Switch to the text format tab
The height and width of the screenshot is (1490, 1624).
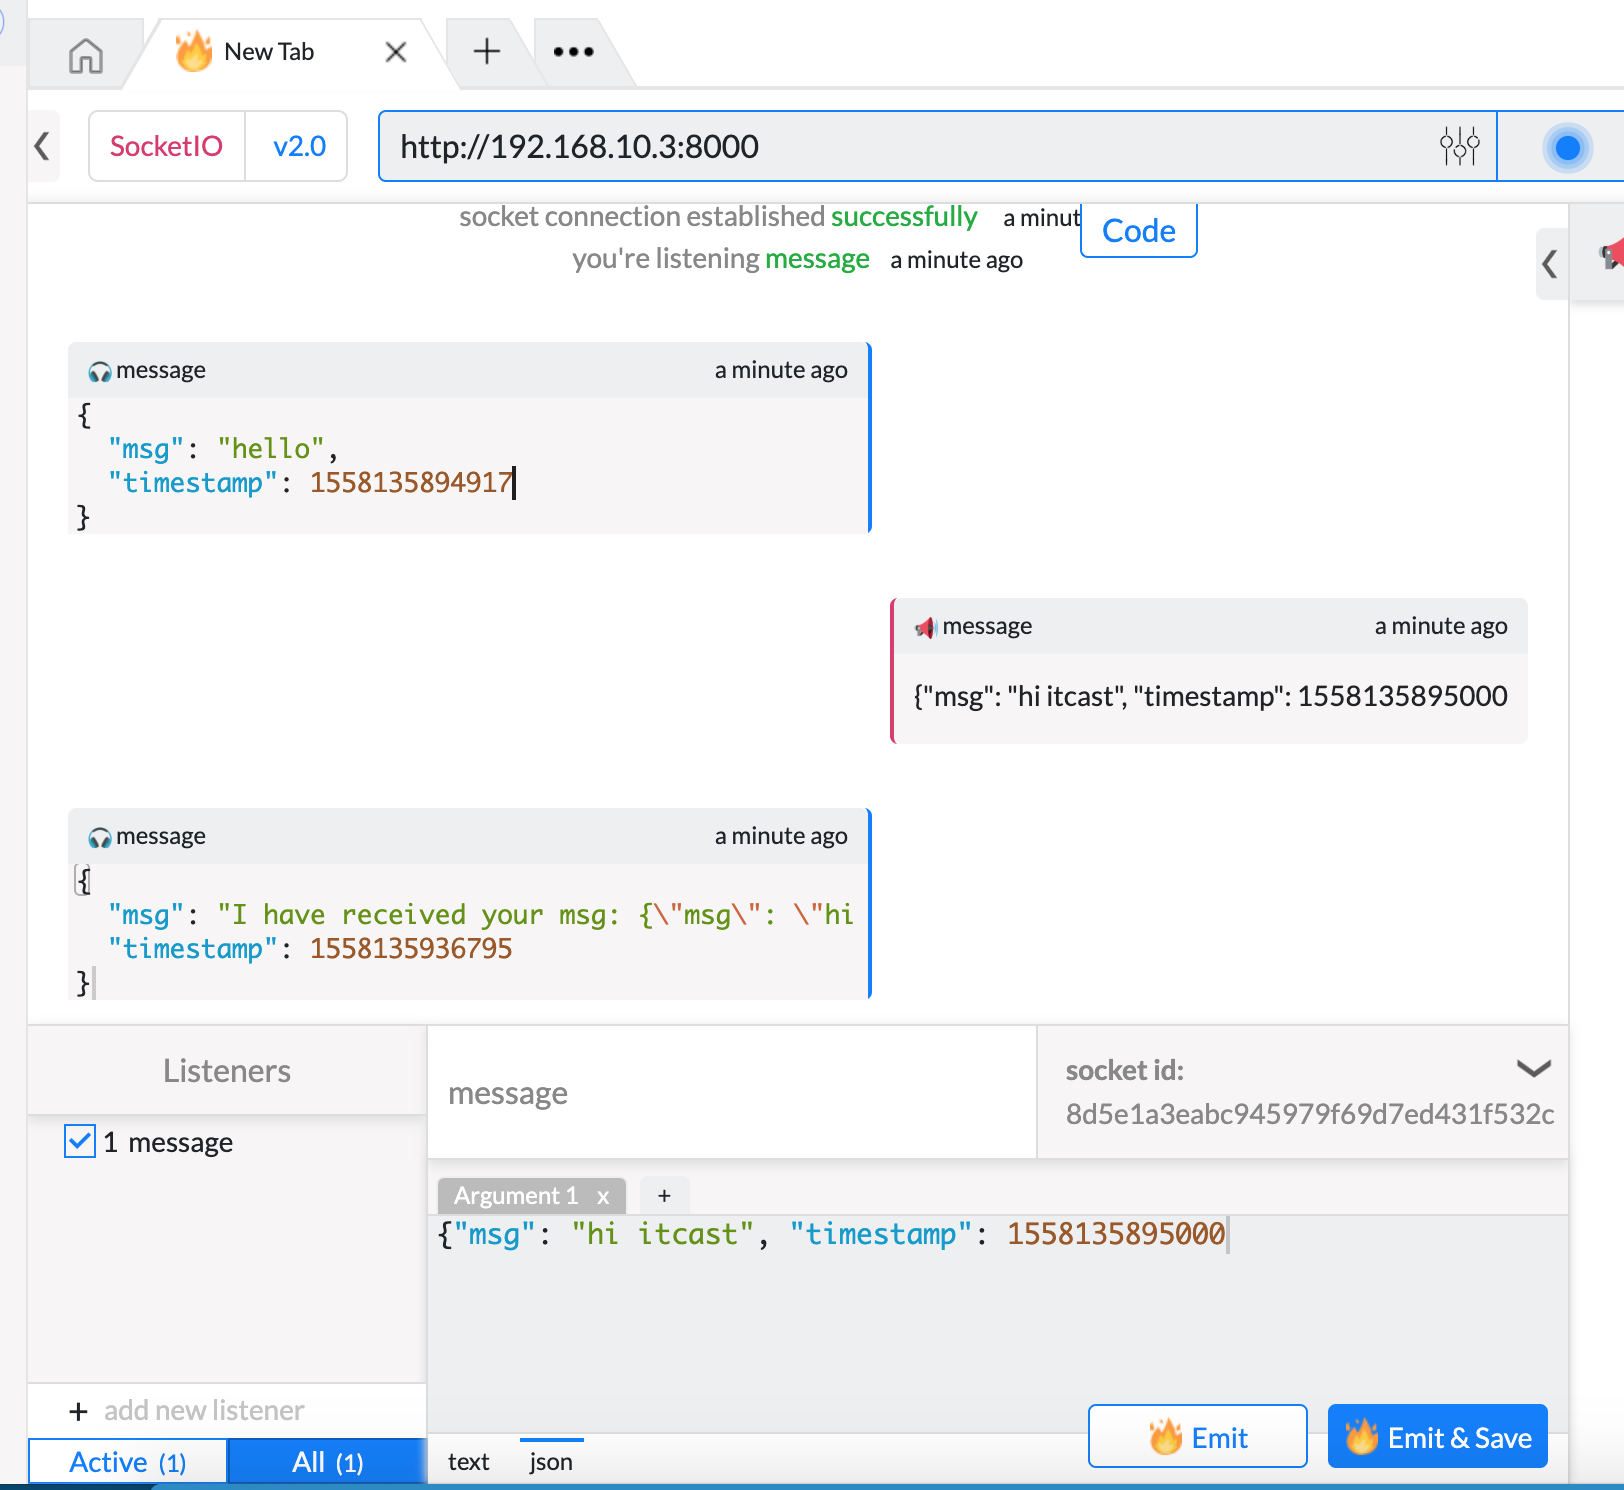[x=468, y=1462]
